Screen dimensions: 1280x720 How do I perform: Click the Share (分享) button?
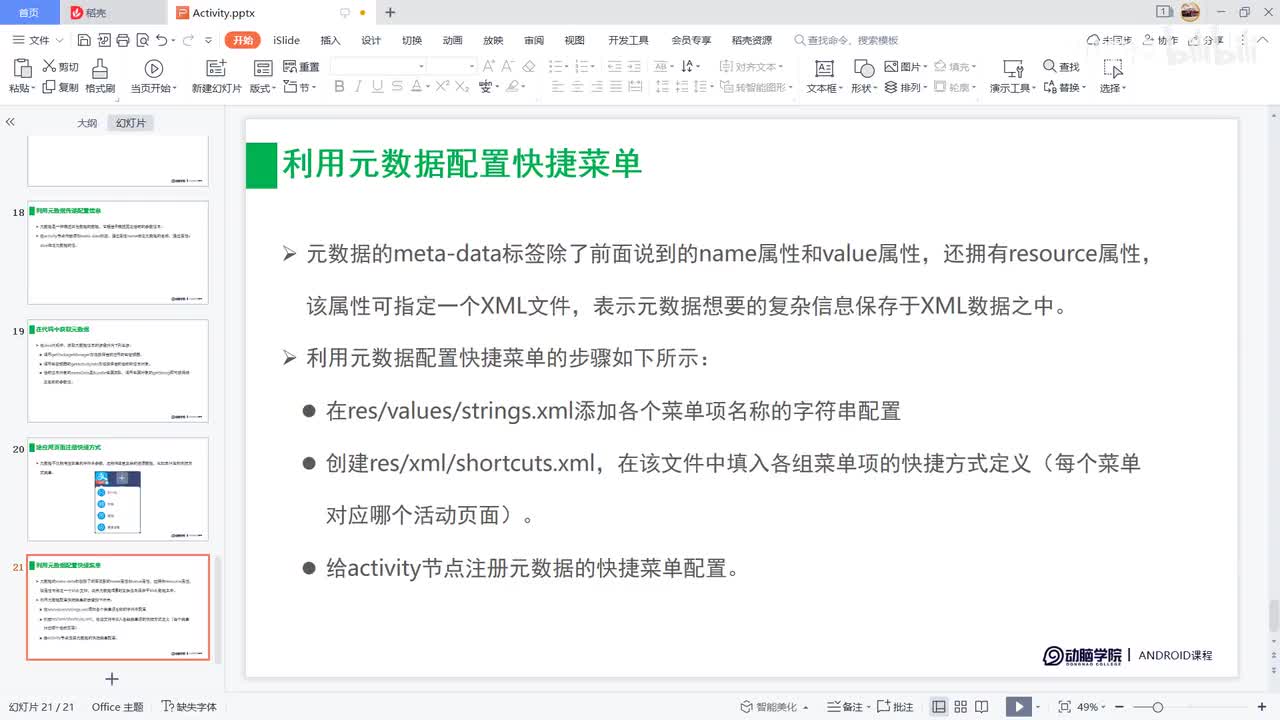(x=1207, y=40)
